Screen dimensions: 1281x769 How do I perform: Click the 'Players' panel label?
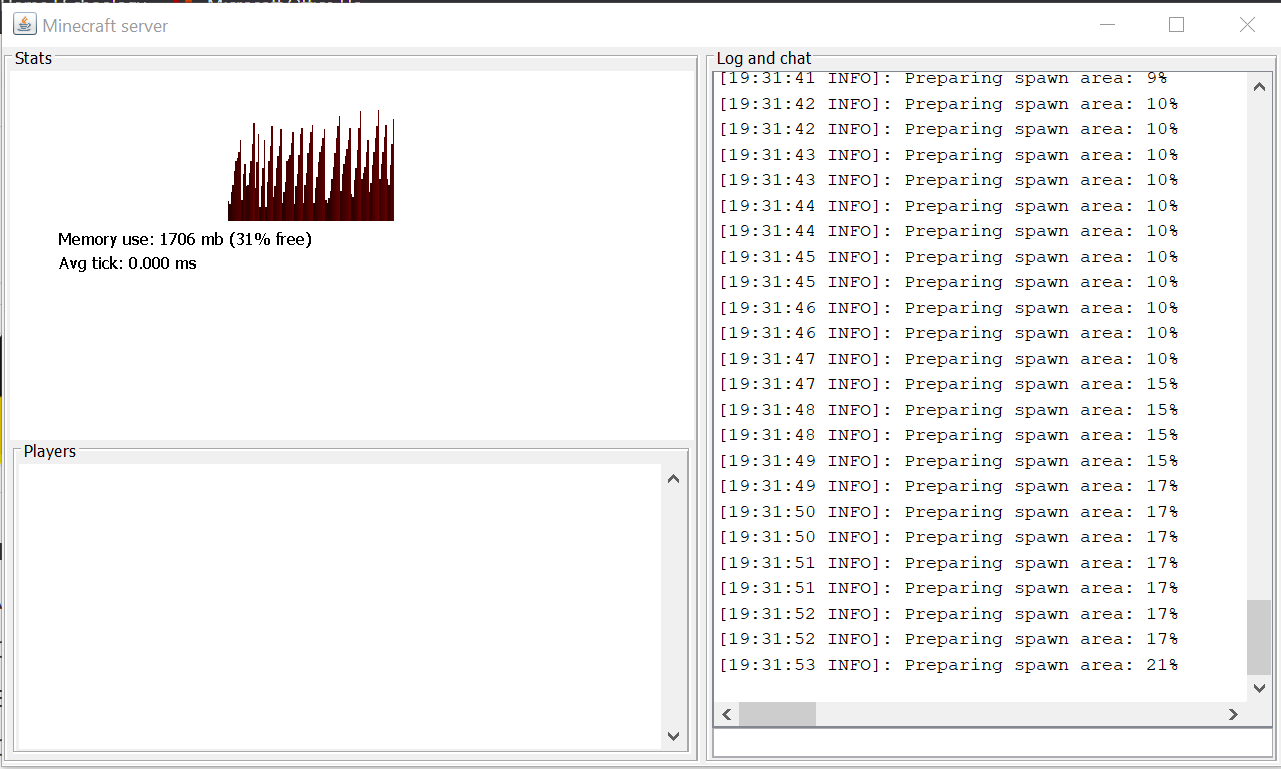point(50,451)
